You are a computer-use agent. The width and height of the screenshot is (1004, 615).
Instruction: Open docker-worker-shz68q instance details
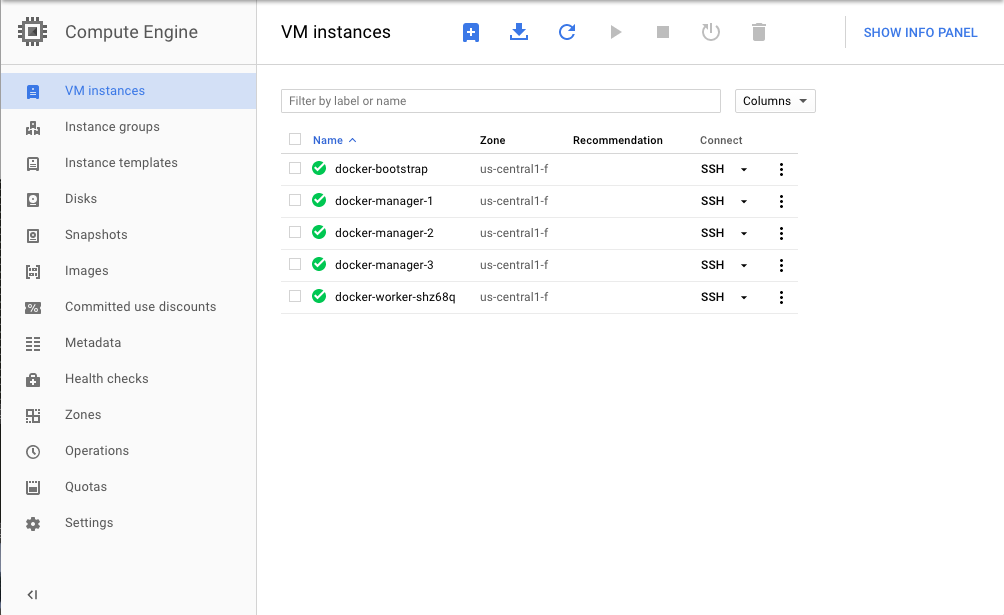coord(395,297)
